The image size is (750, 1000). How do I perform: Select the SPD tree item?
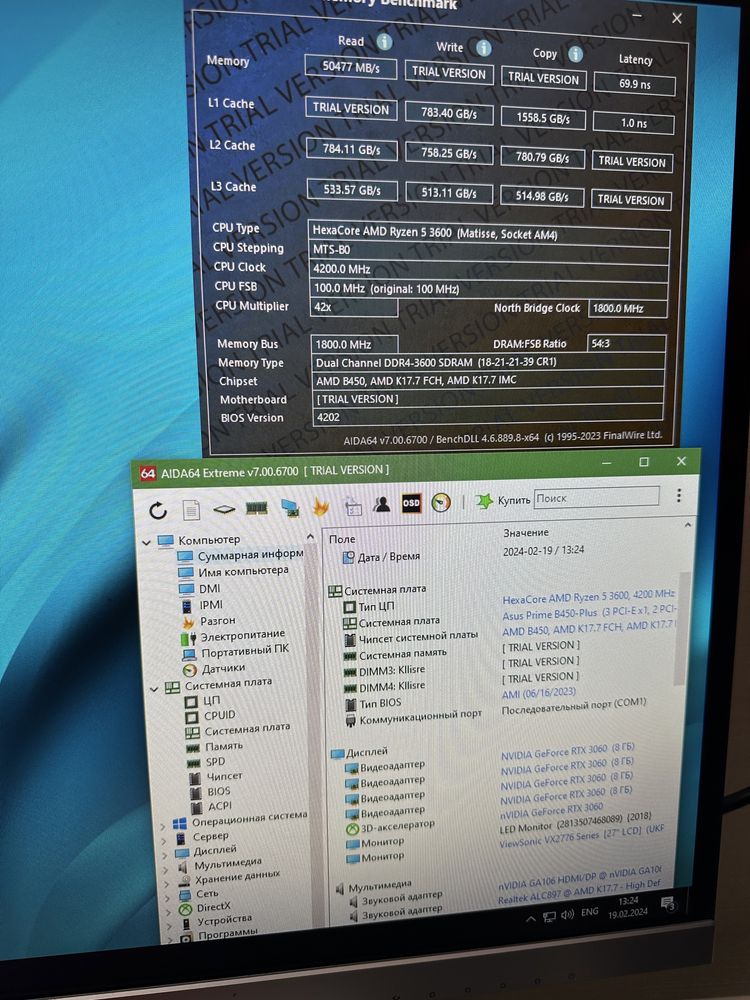215,761
